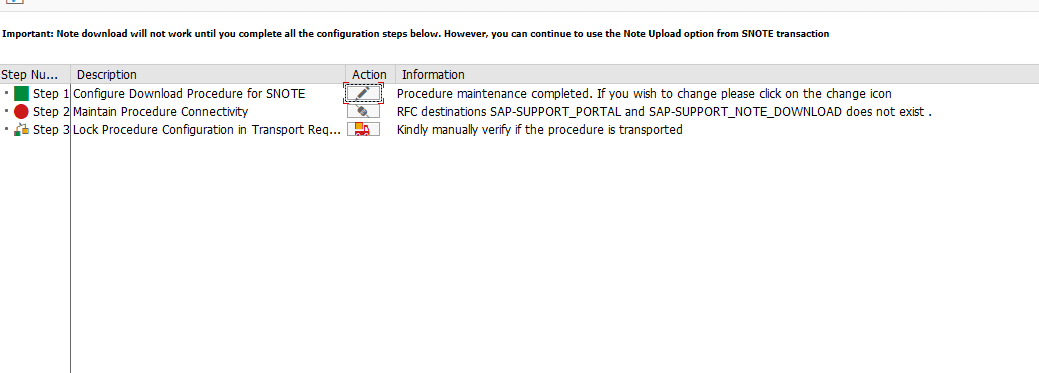
Task: Click the RFC destinations does not exist message
Action: (x=664, y=111)
